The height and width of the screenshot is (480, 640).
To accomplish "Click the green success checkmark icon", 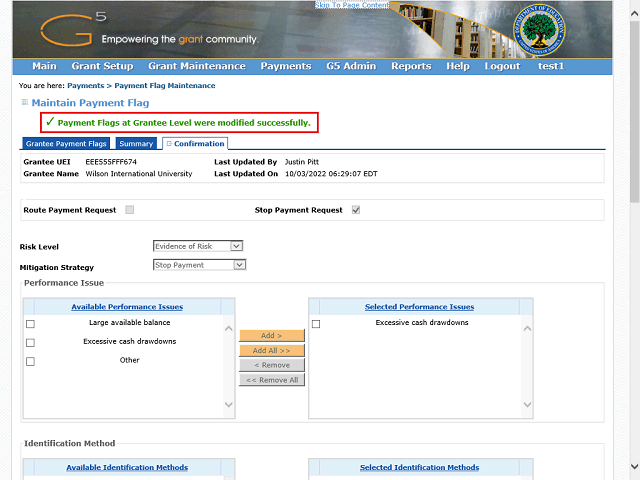I will point(49,122).
